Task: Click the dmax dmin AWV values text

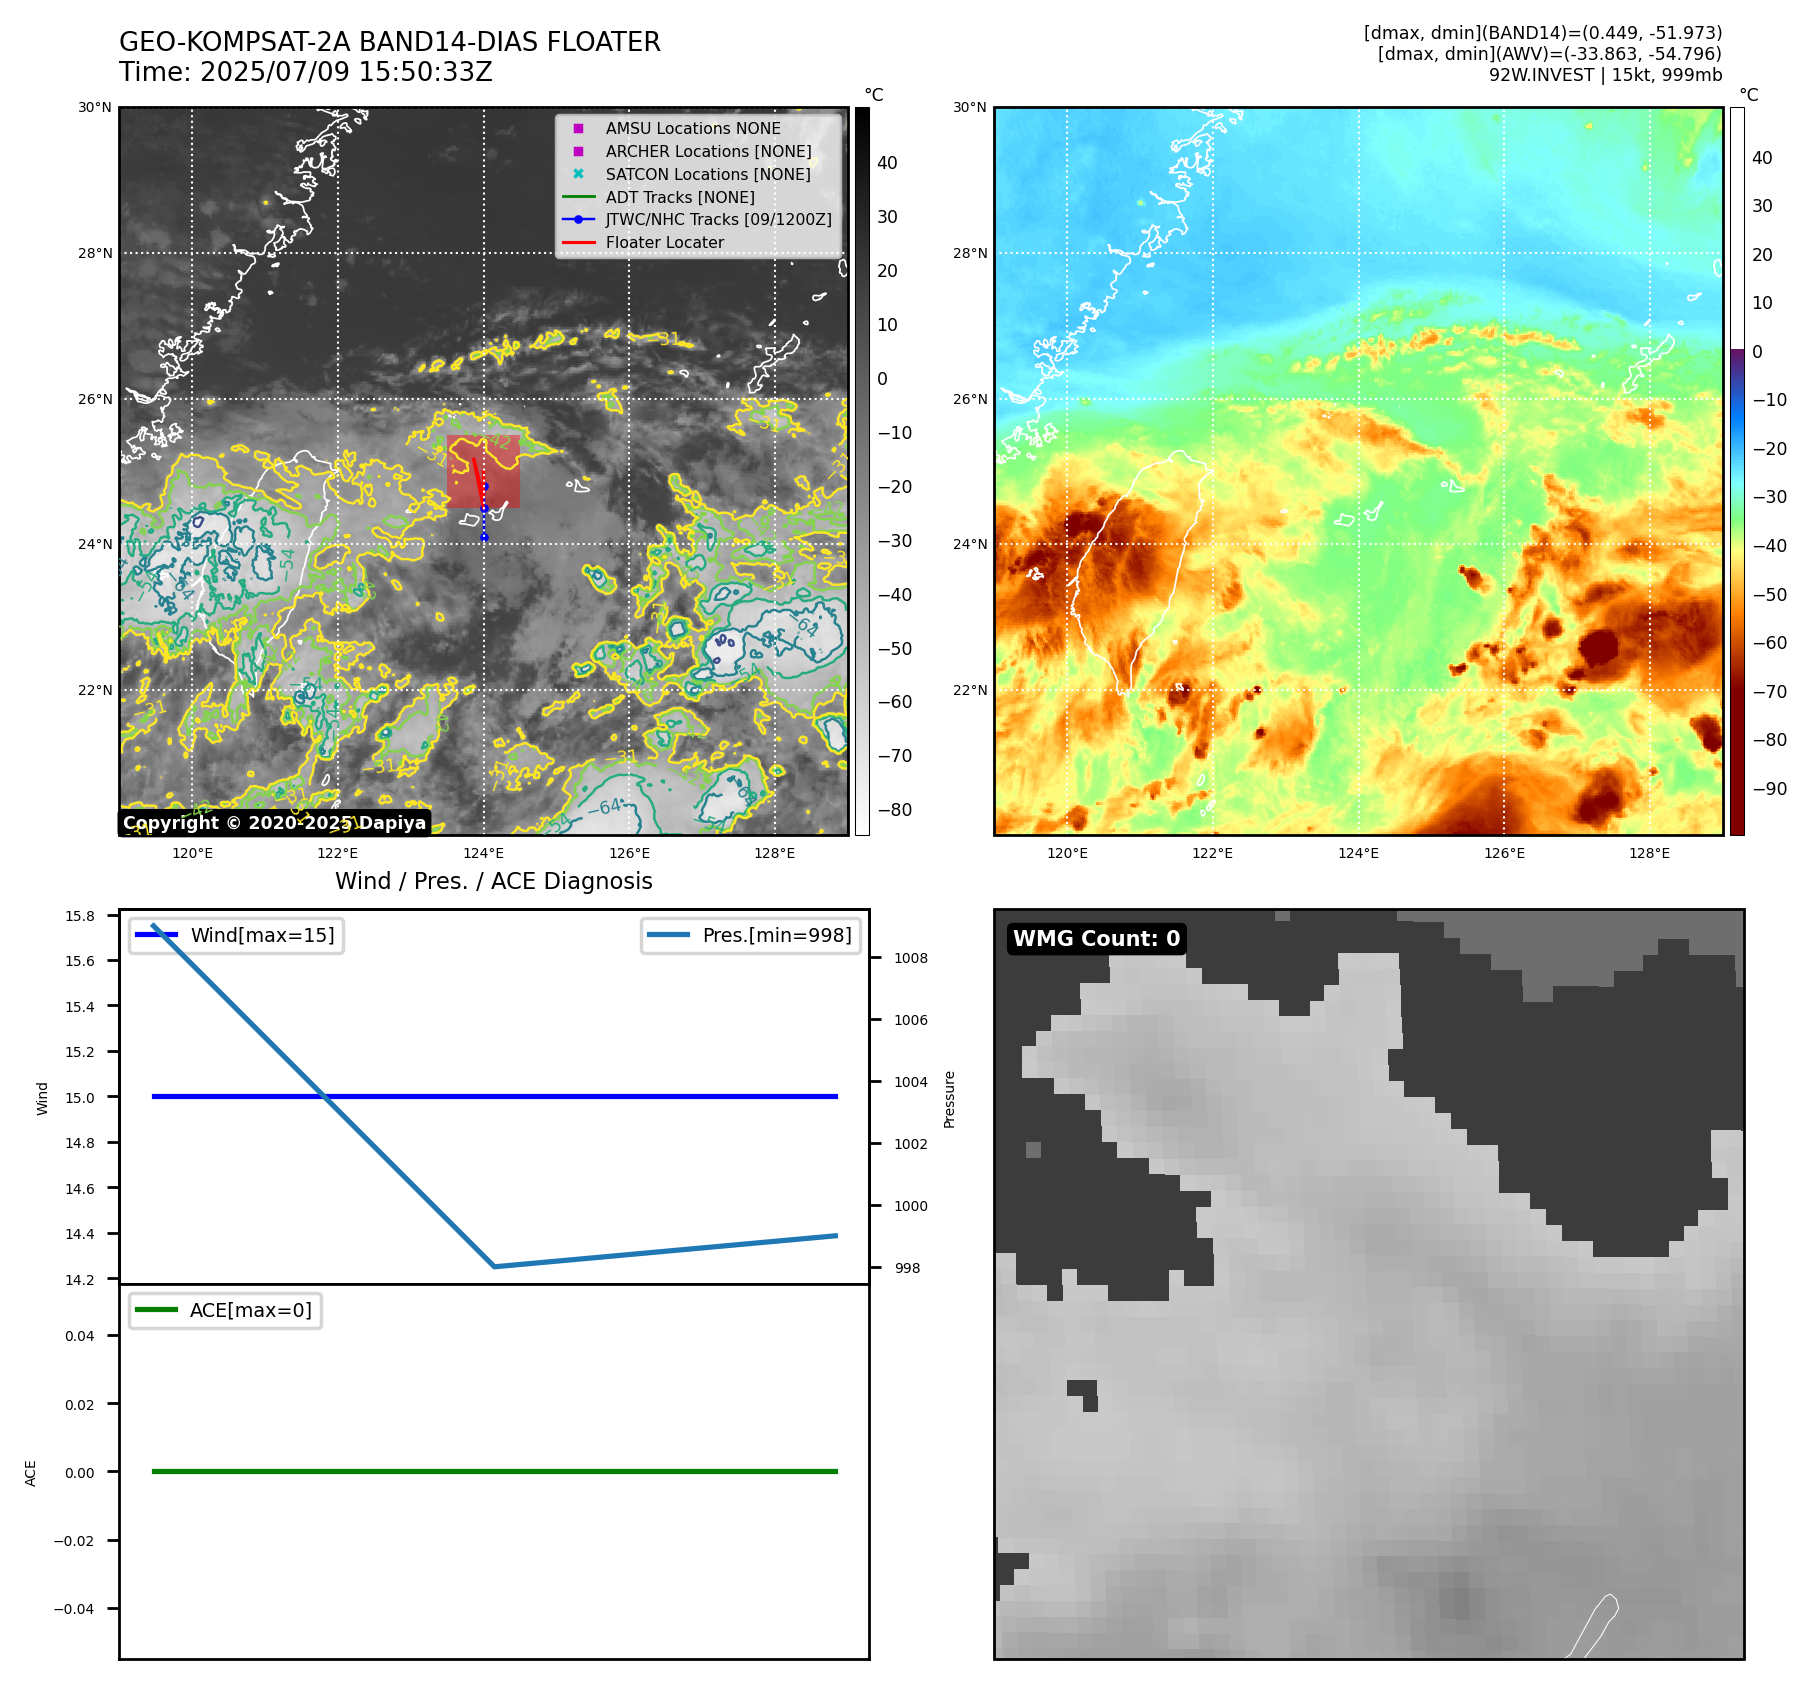Action: [x=1550, y=54]
